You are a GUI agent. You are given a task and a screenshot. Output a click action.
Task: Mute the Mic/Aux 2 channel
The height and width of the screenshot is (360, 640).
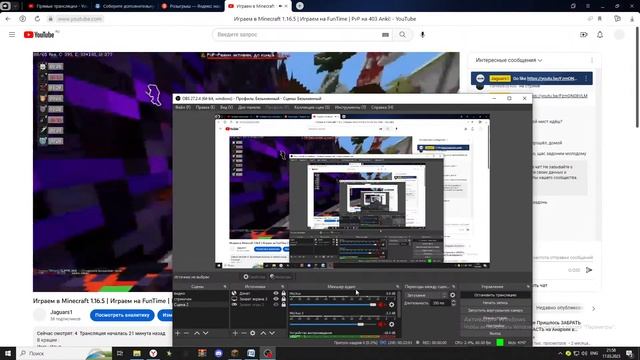381,324
